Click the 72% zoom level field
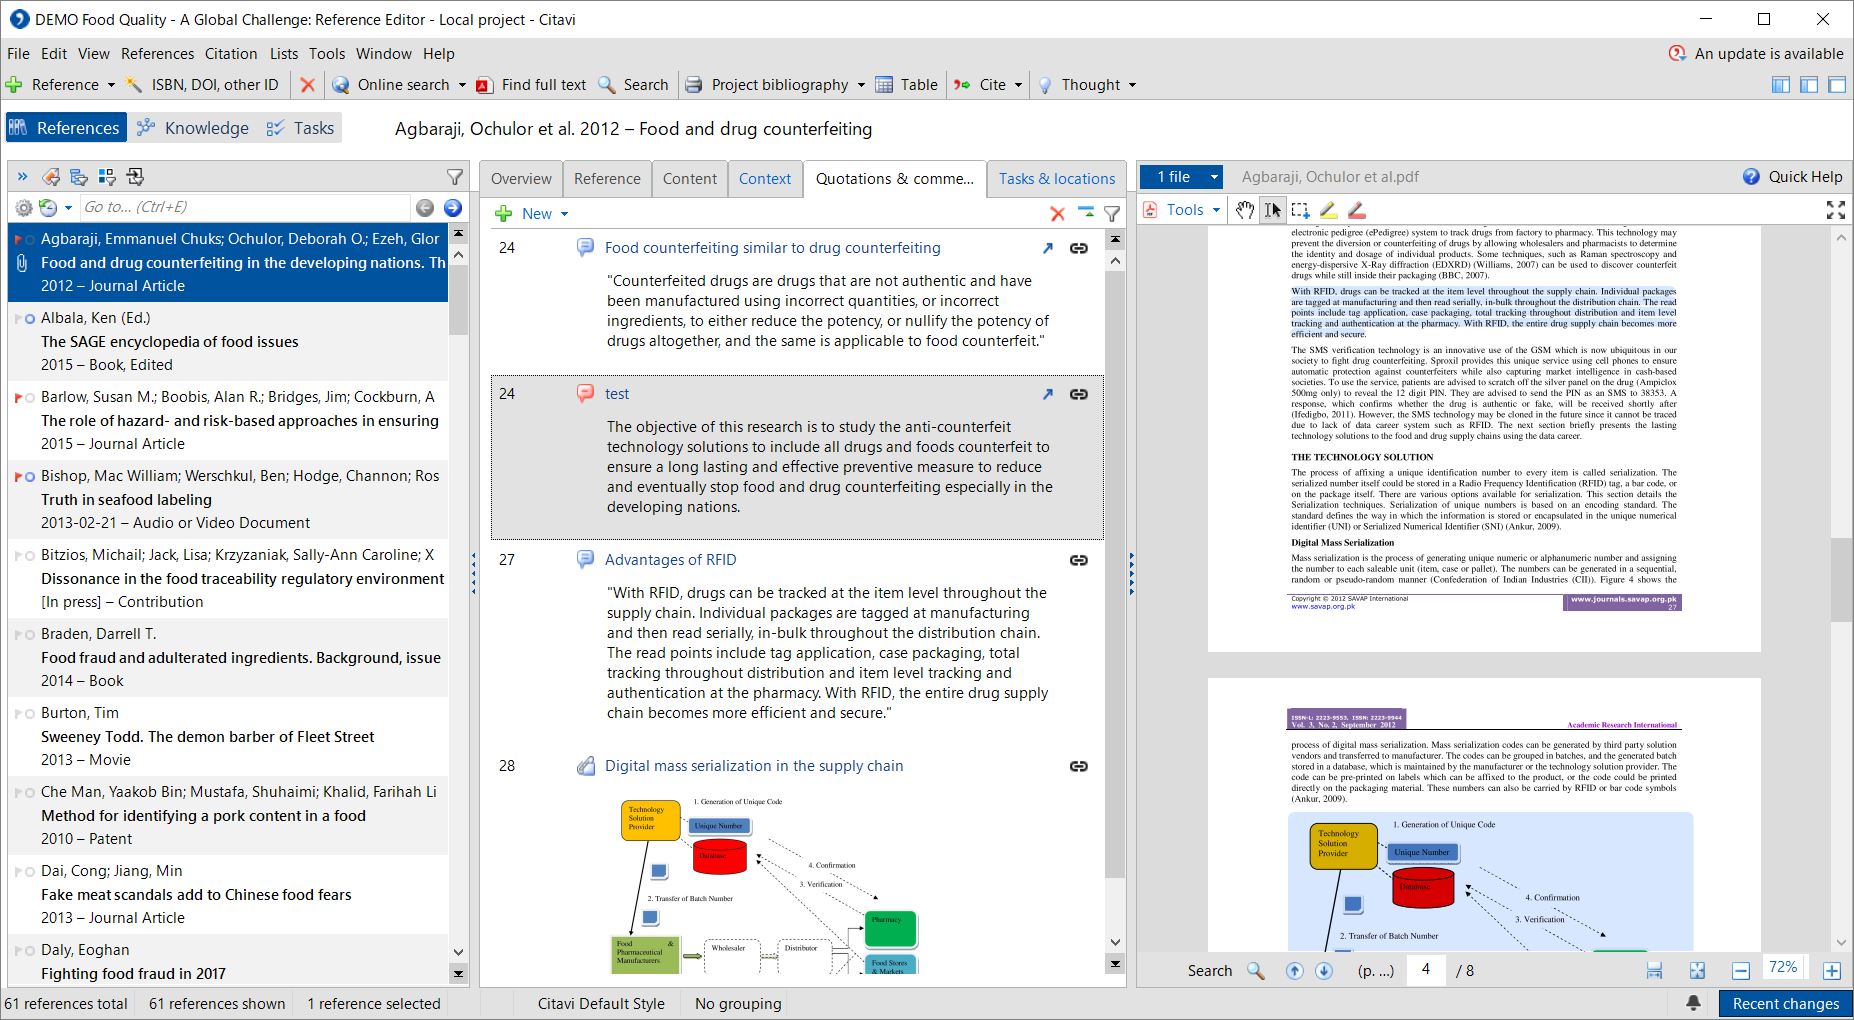Image resolution: width=1854 pixels, height=1020 pixels. [x=1783, y=968]
